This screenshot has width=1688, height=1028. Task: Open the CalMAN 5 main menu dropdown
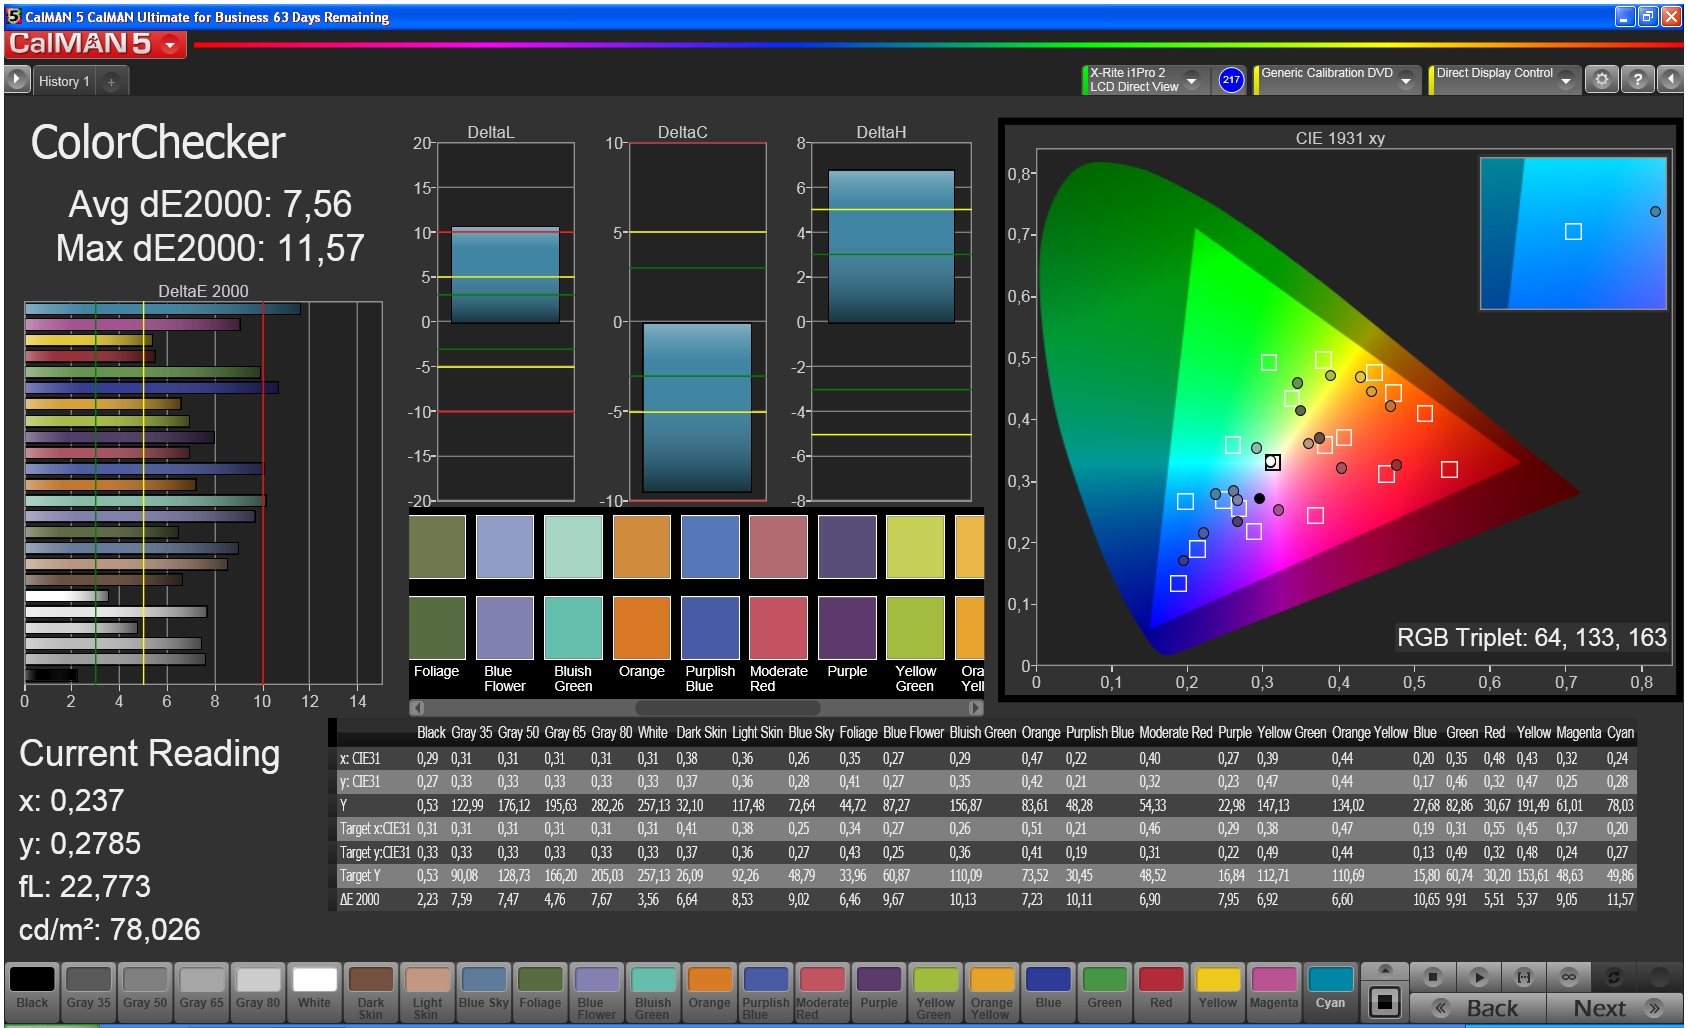point(170,44)
